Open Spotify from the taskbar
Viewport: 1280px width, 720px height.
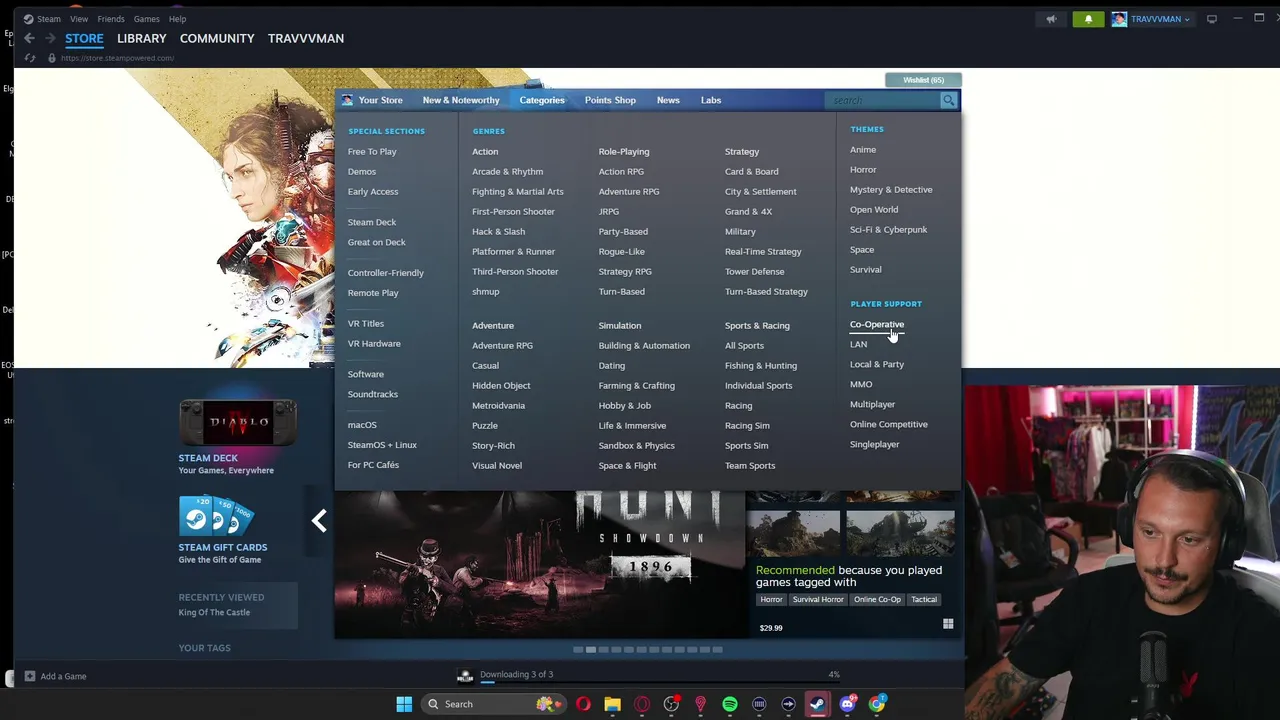tap(730, 704)
